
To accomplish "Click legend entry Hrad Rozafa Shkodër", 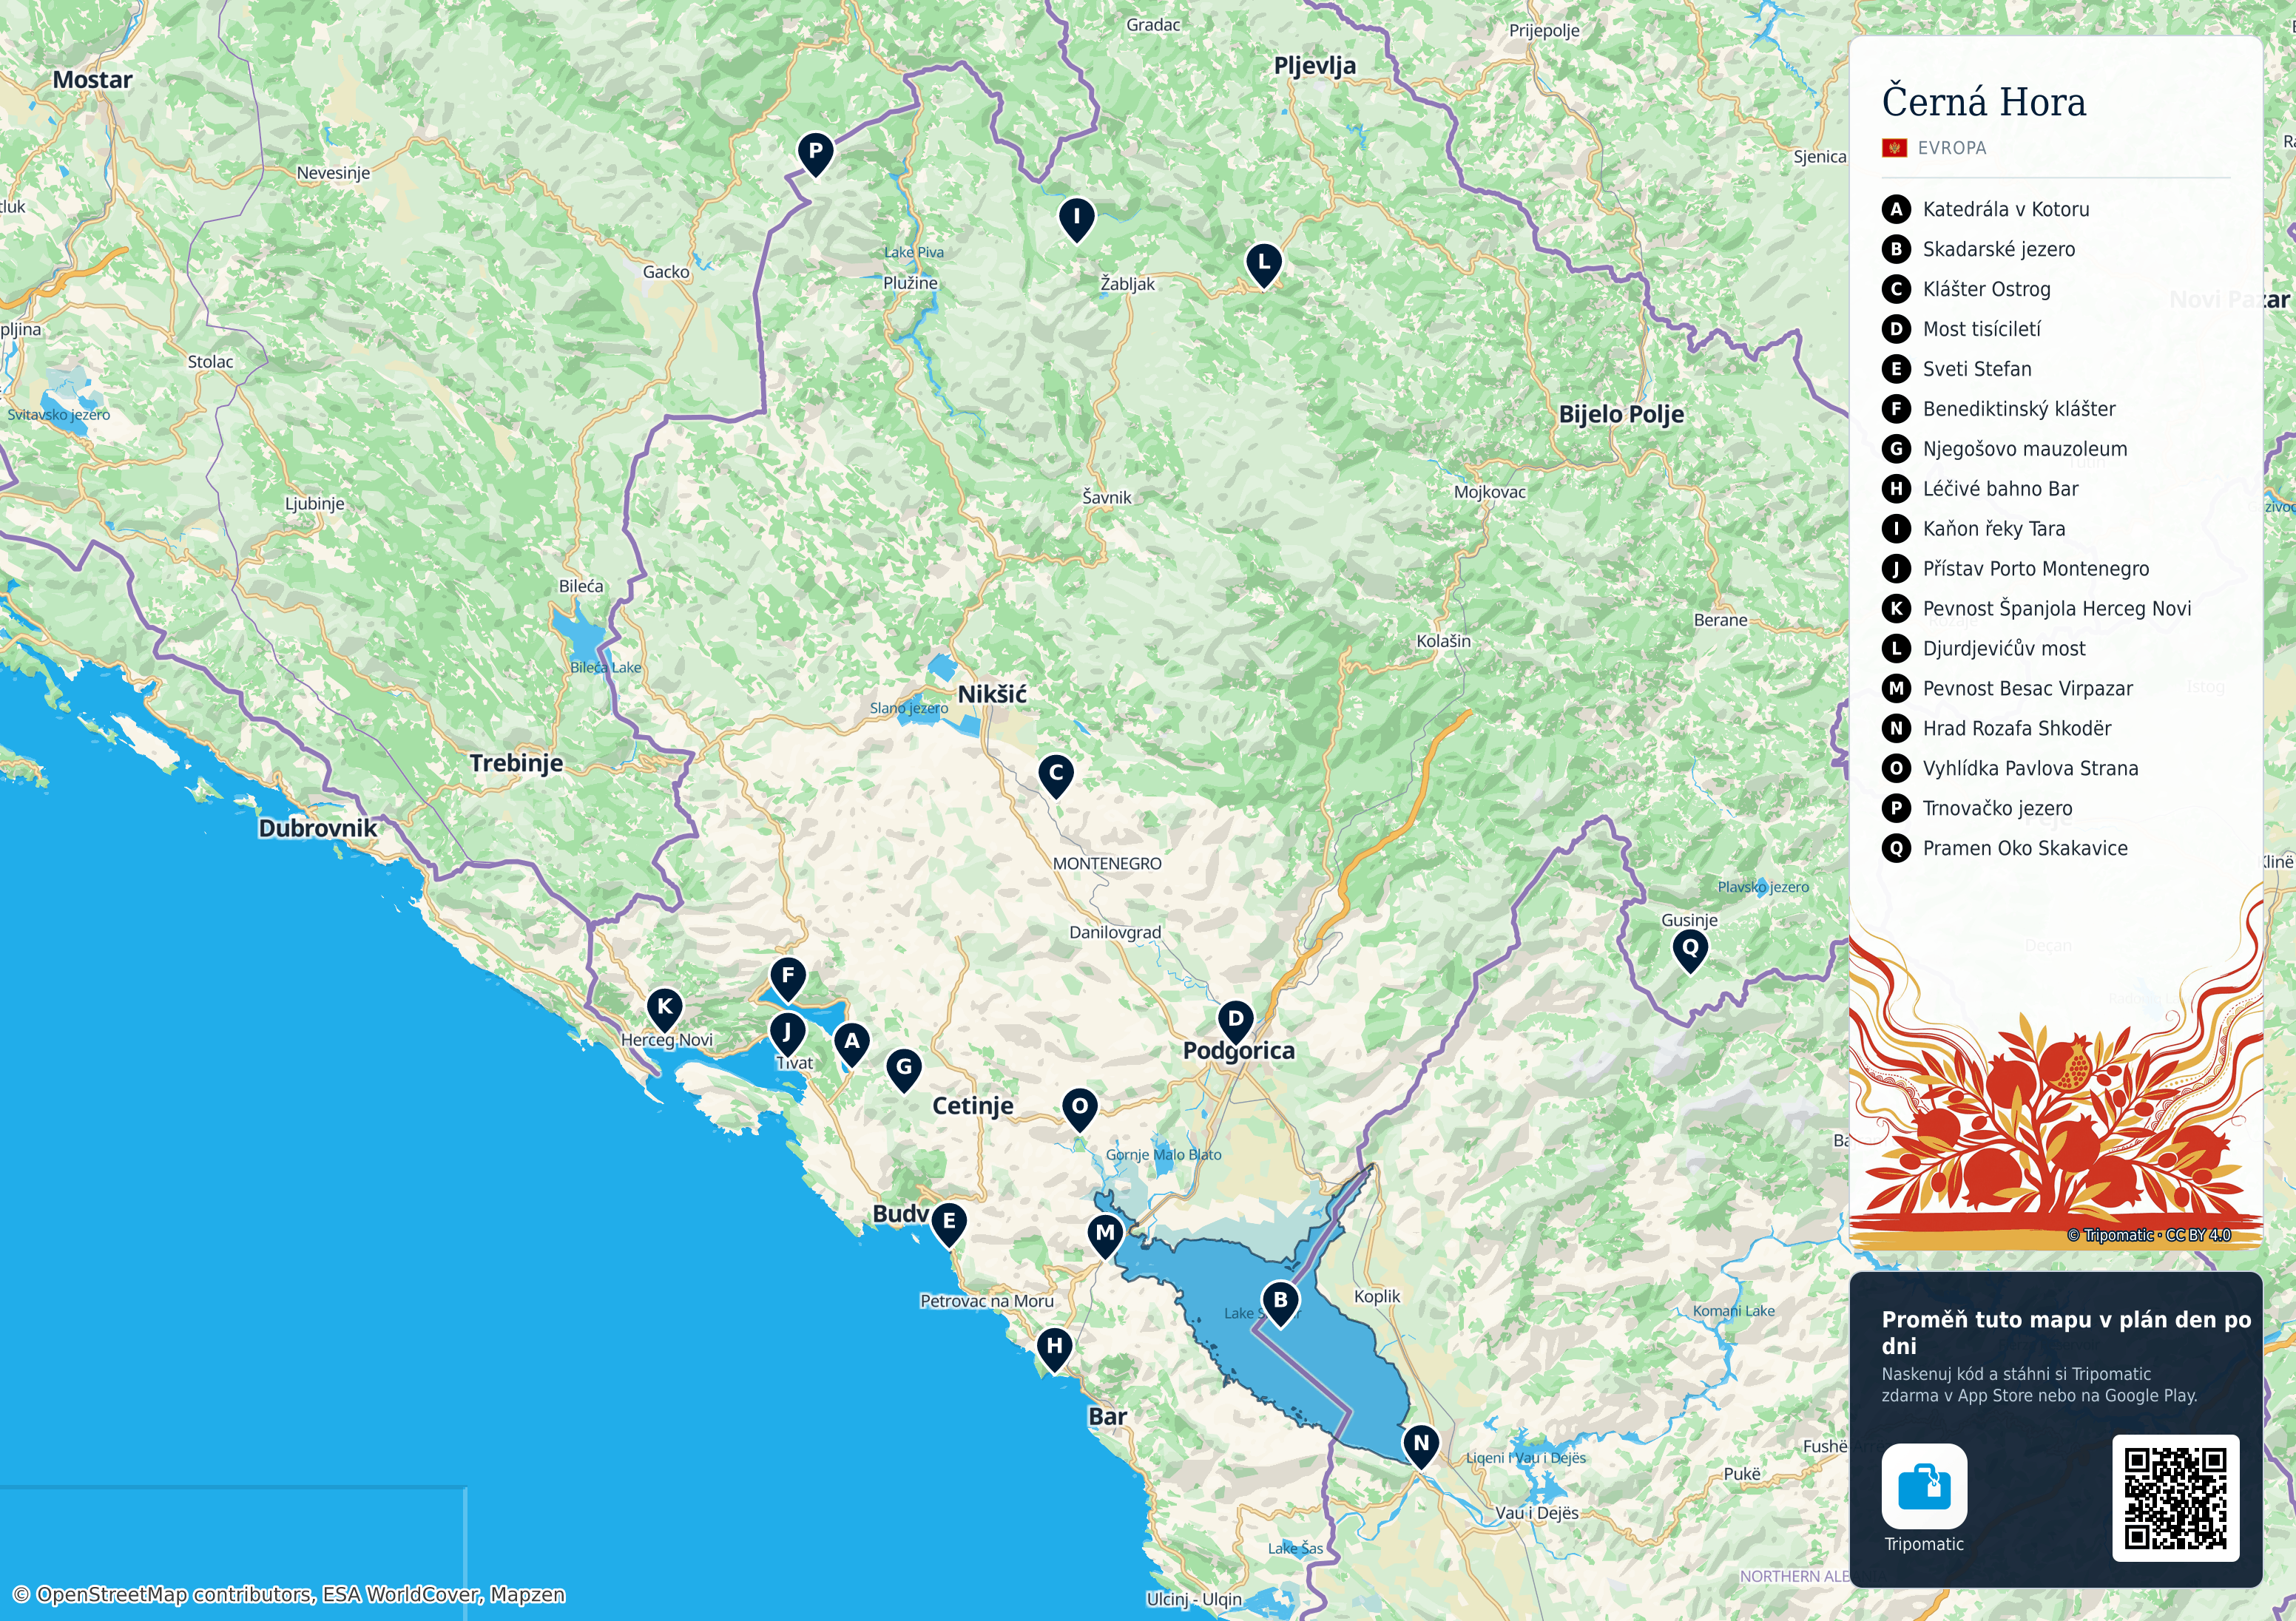I will coord(2017,729).
